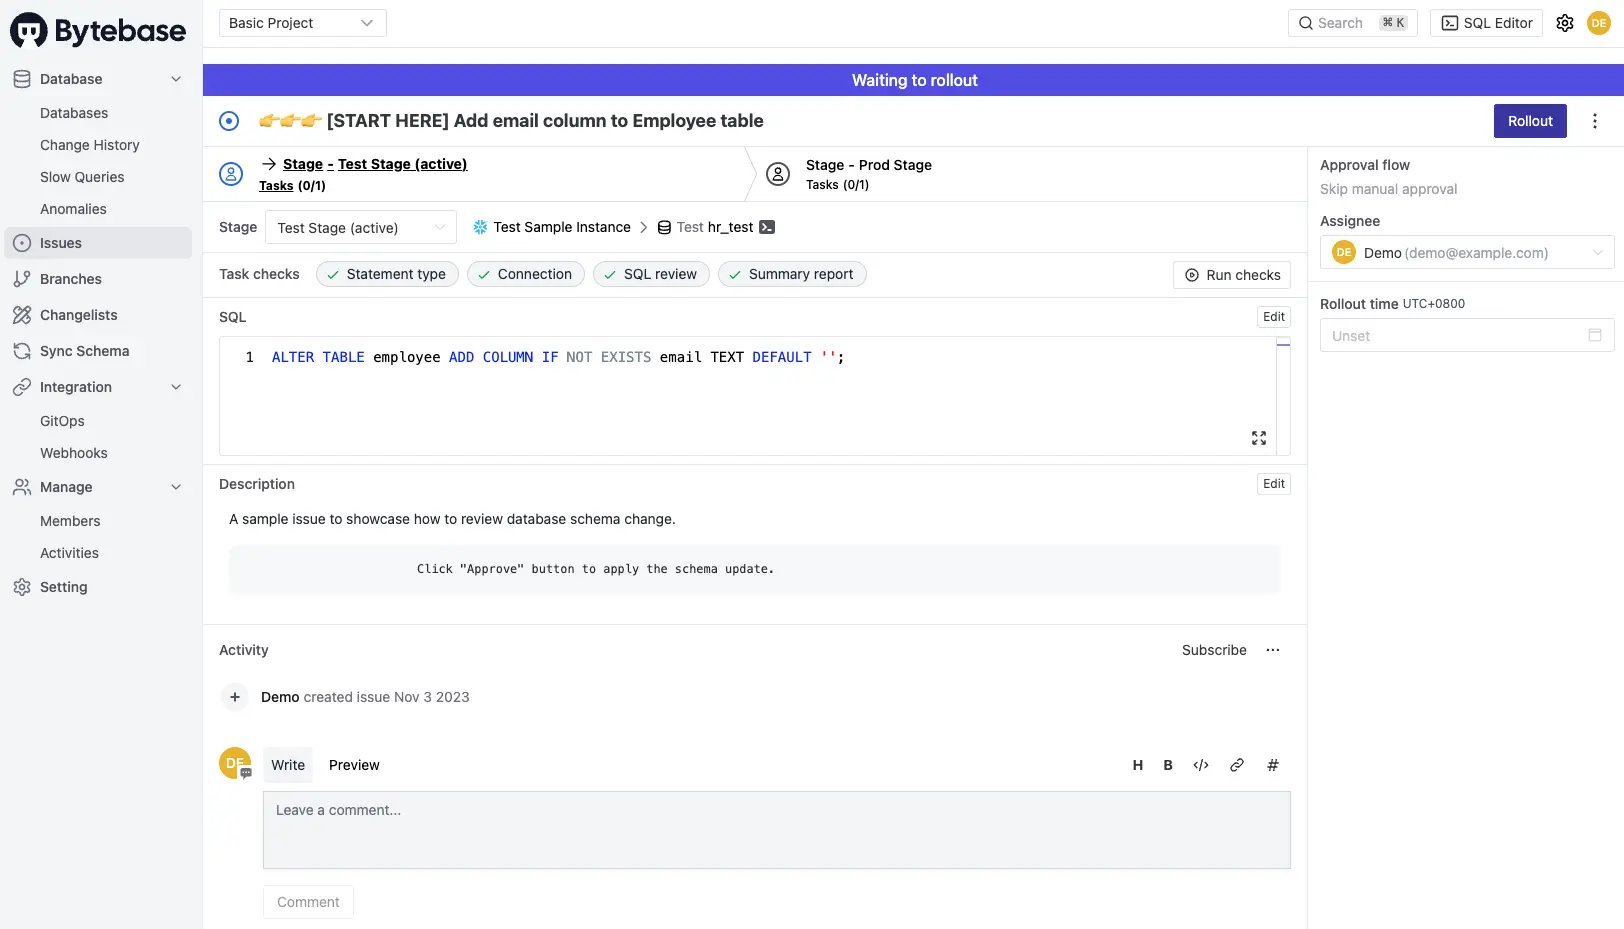Expand the SQL editor to fullscreen
1624x929 pixels.
[1258, 438]
